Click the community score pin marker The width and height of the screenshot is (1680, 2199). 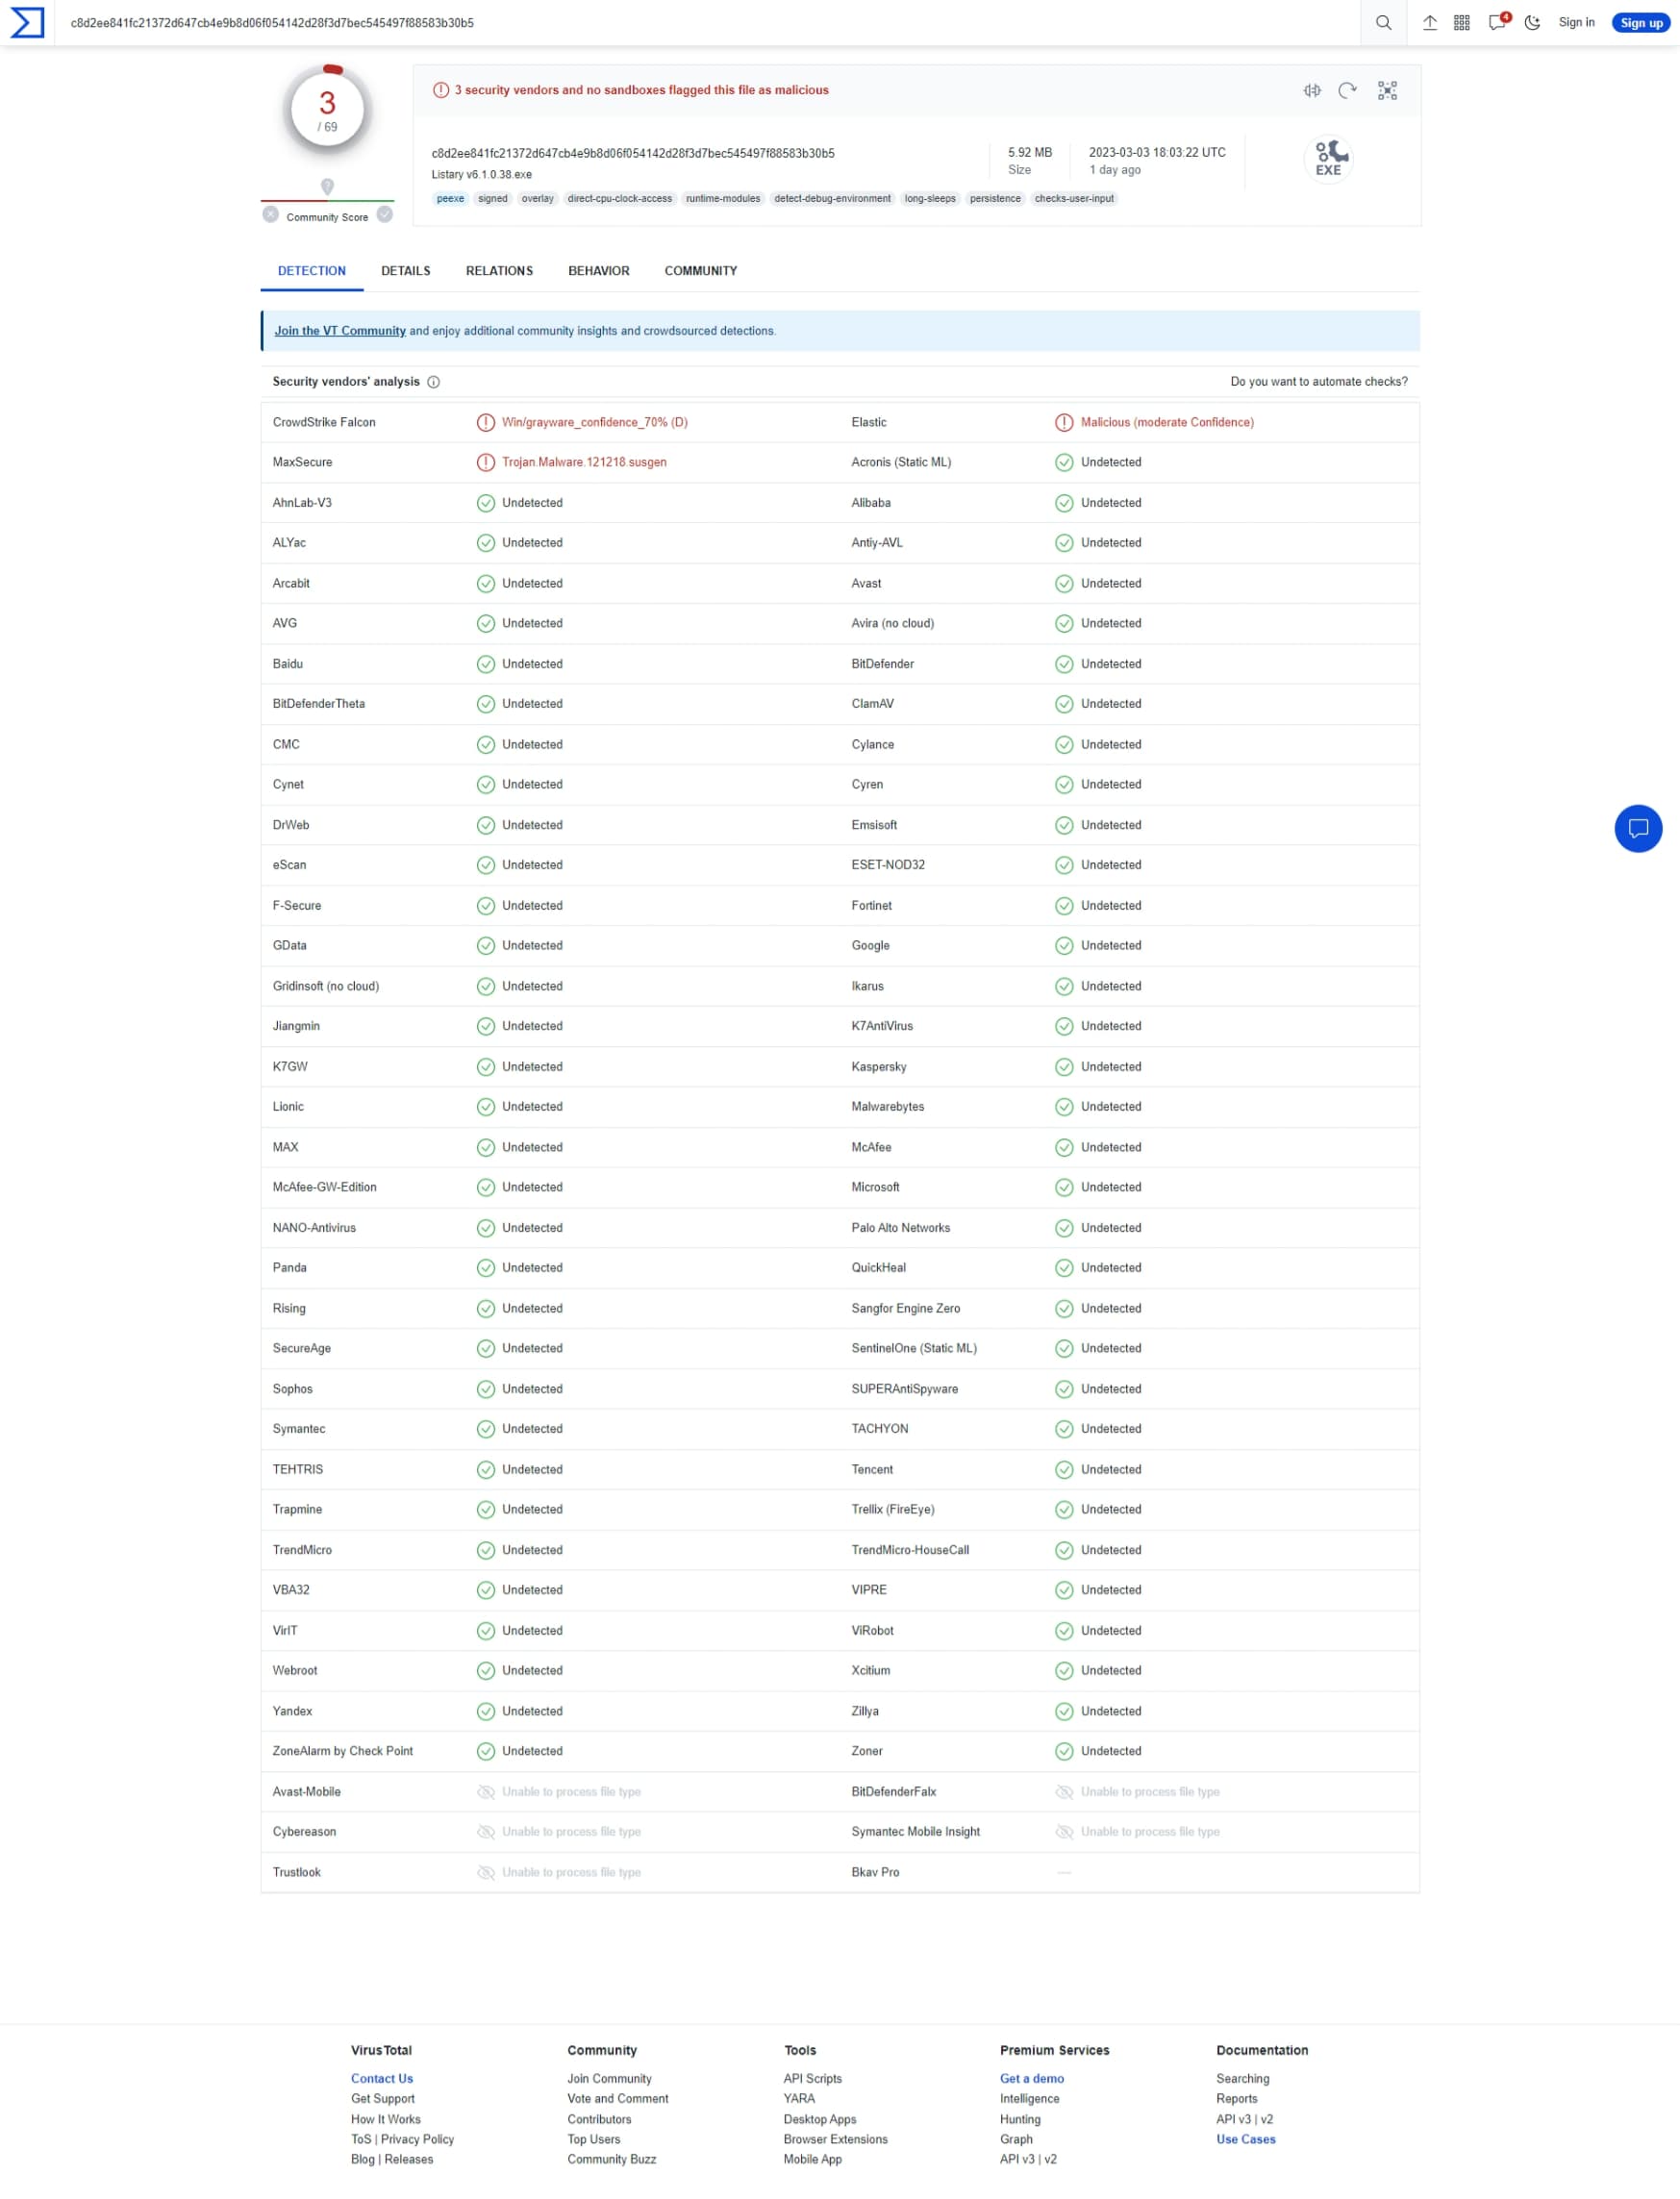tap(327, 187)
